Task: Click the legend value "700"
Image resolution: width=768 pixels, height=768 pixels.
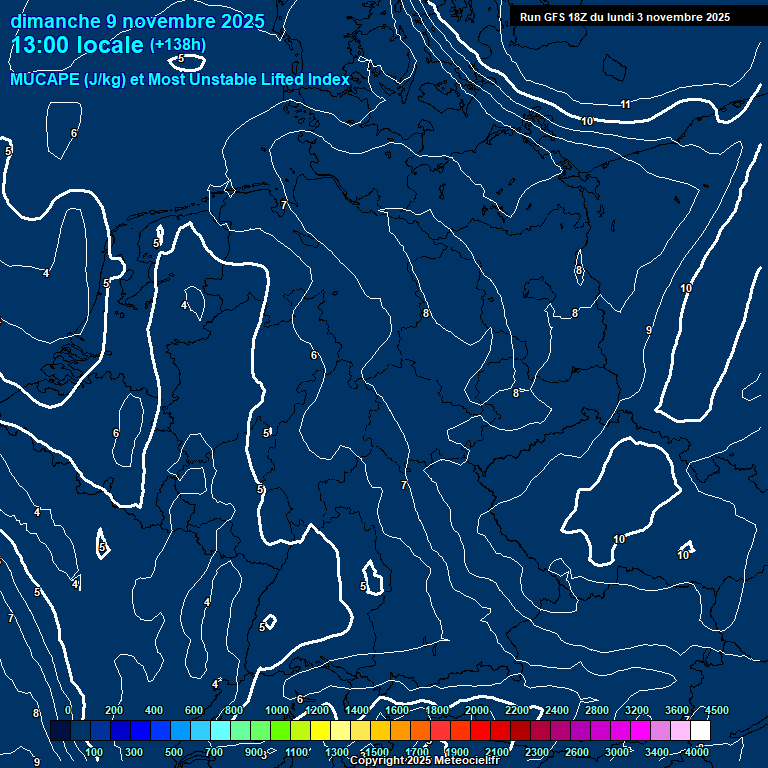Action: (214, 752)
